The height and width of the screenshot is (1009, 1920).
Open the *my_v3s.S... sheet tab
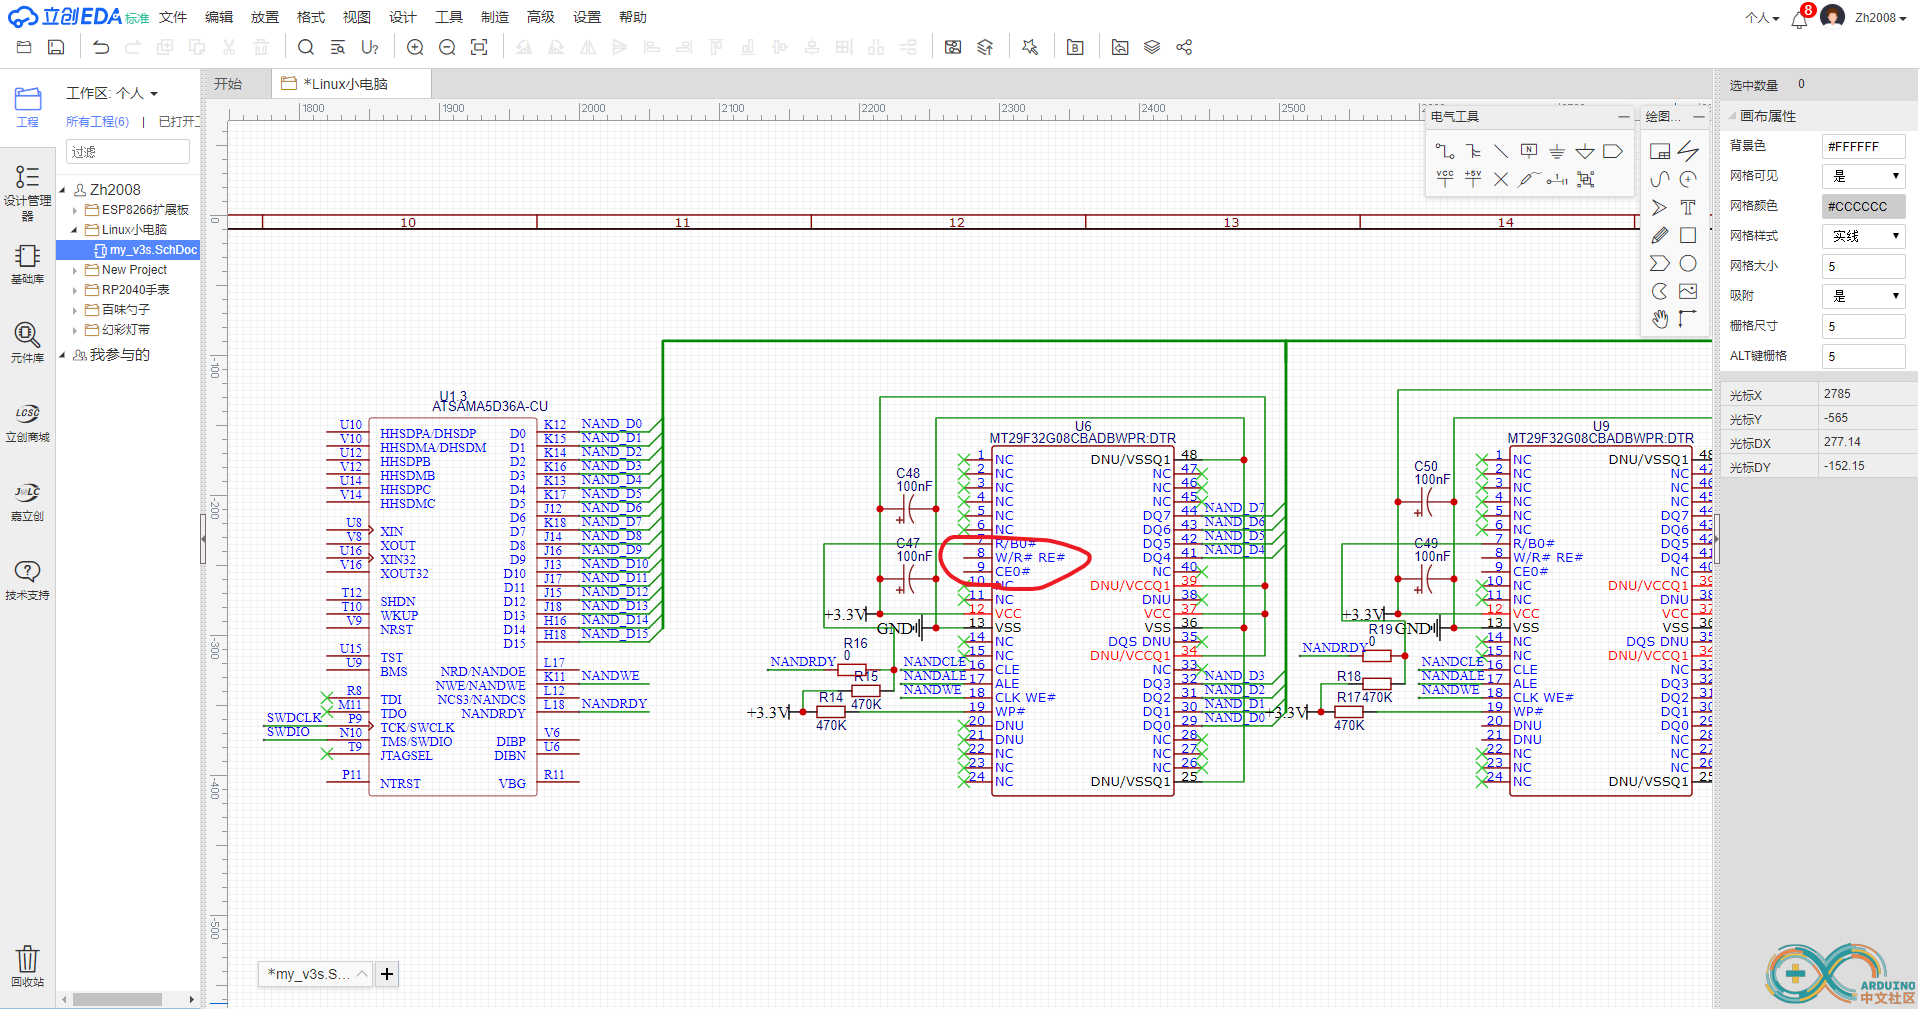[x=314, y=974]
